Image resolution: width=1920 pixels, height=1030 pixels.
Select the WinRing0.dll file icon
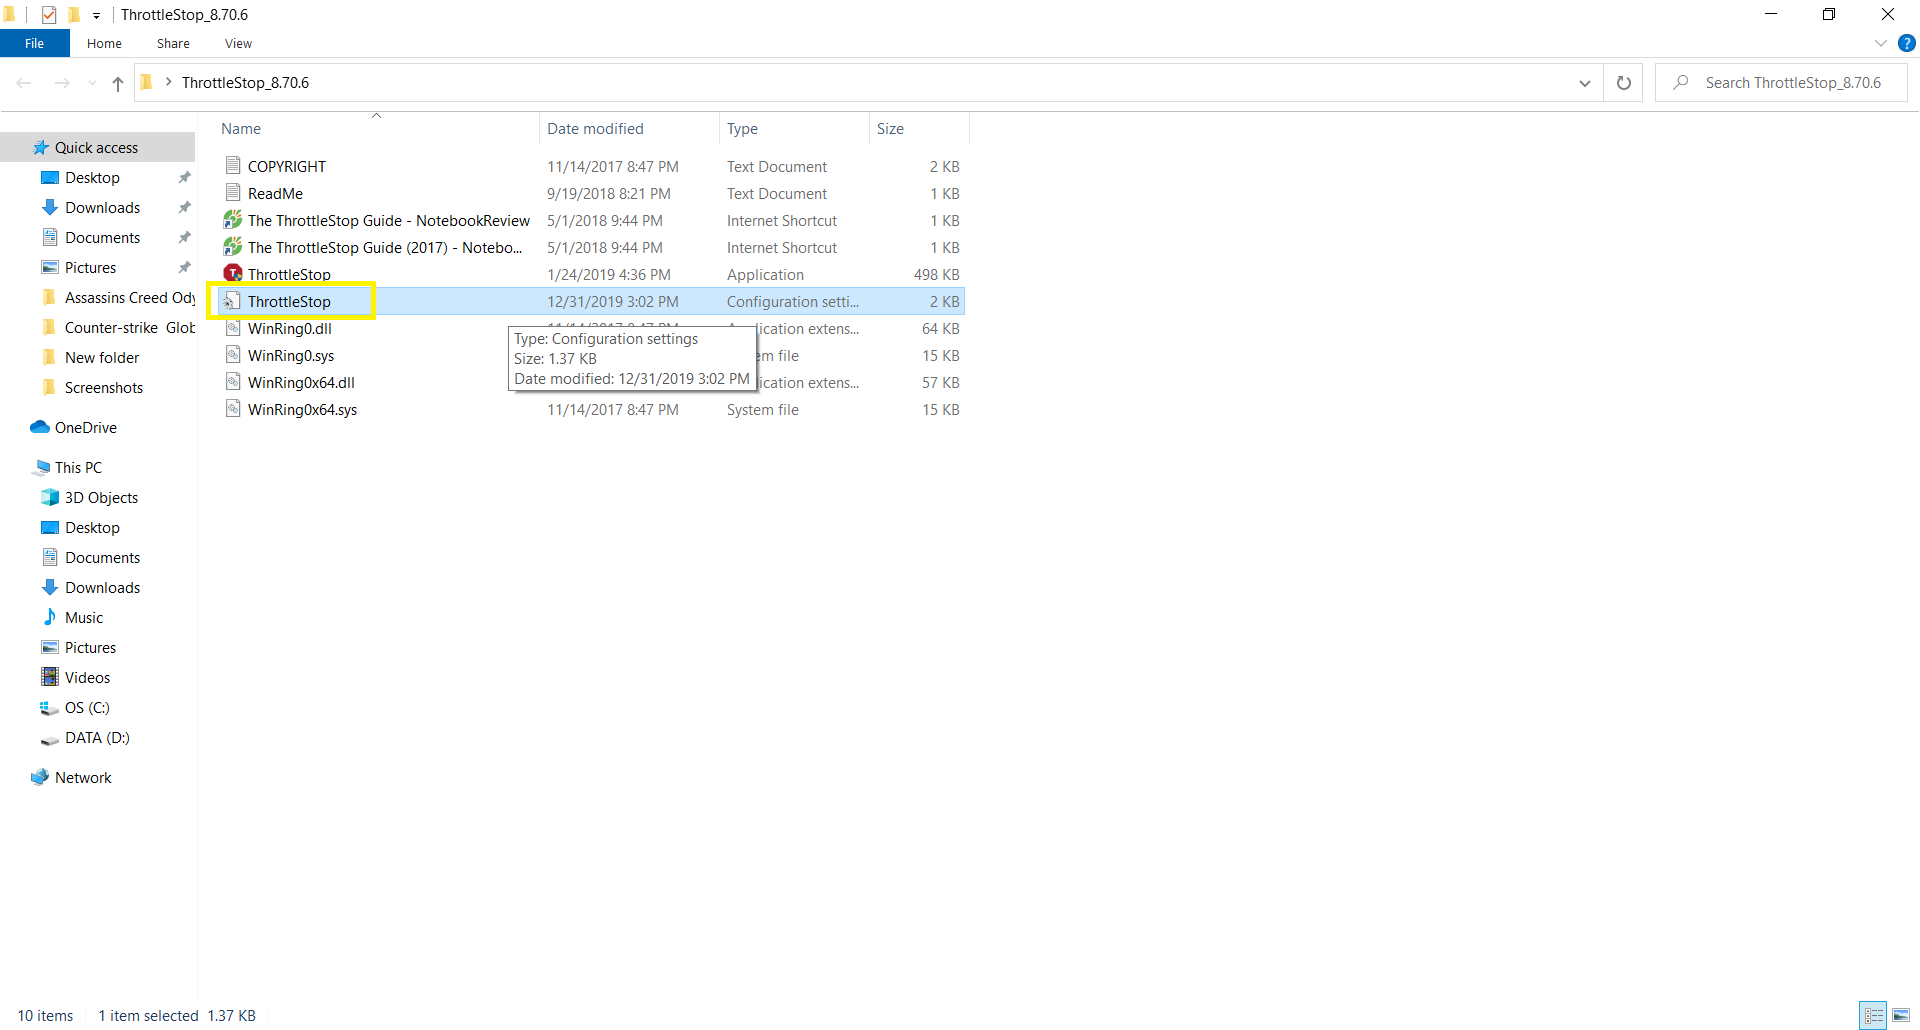click(x=233, y=328)
